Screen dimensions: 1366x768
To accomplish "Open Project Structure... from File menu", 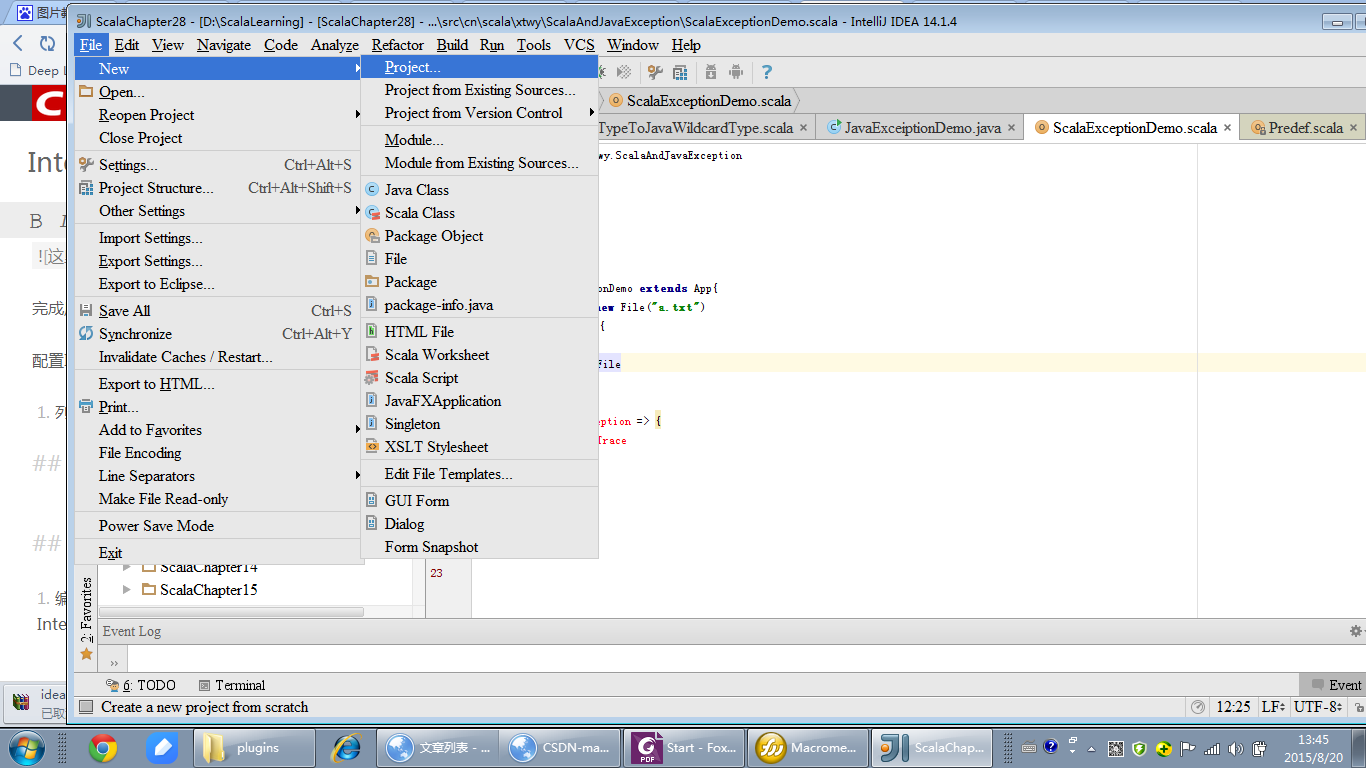I will coord(218,188).
